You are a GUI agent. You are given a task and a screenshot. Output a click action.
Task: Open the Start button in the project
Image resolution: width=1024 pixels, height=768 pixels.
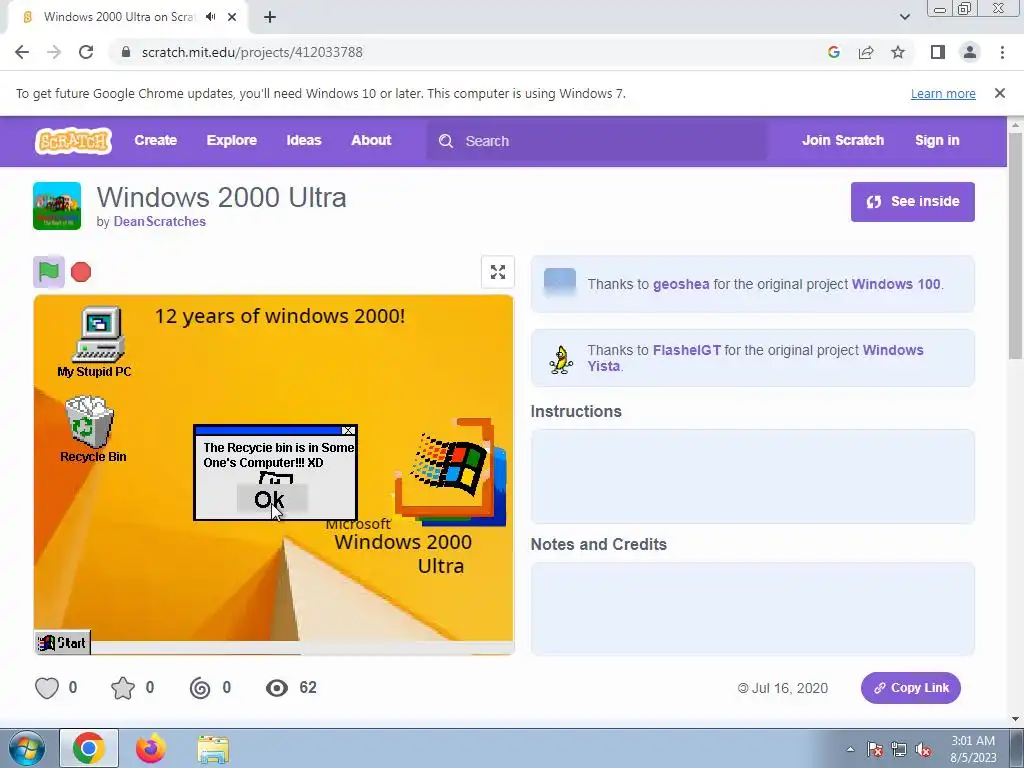click(x=63, y=643)
